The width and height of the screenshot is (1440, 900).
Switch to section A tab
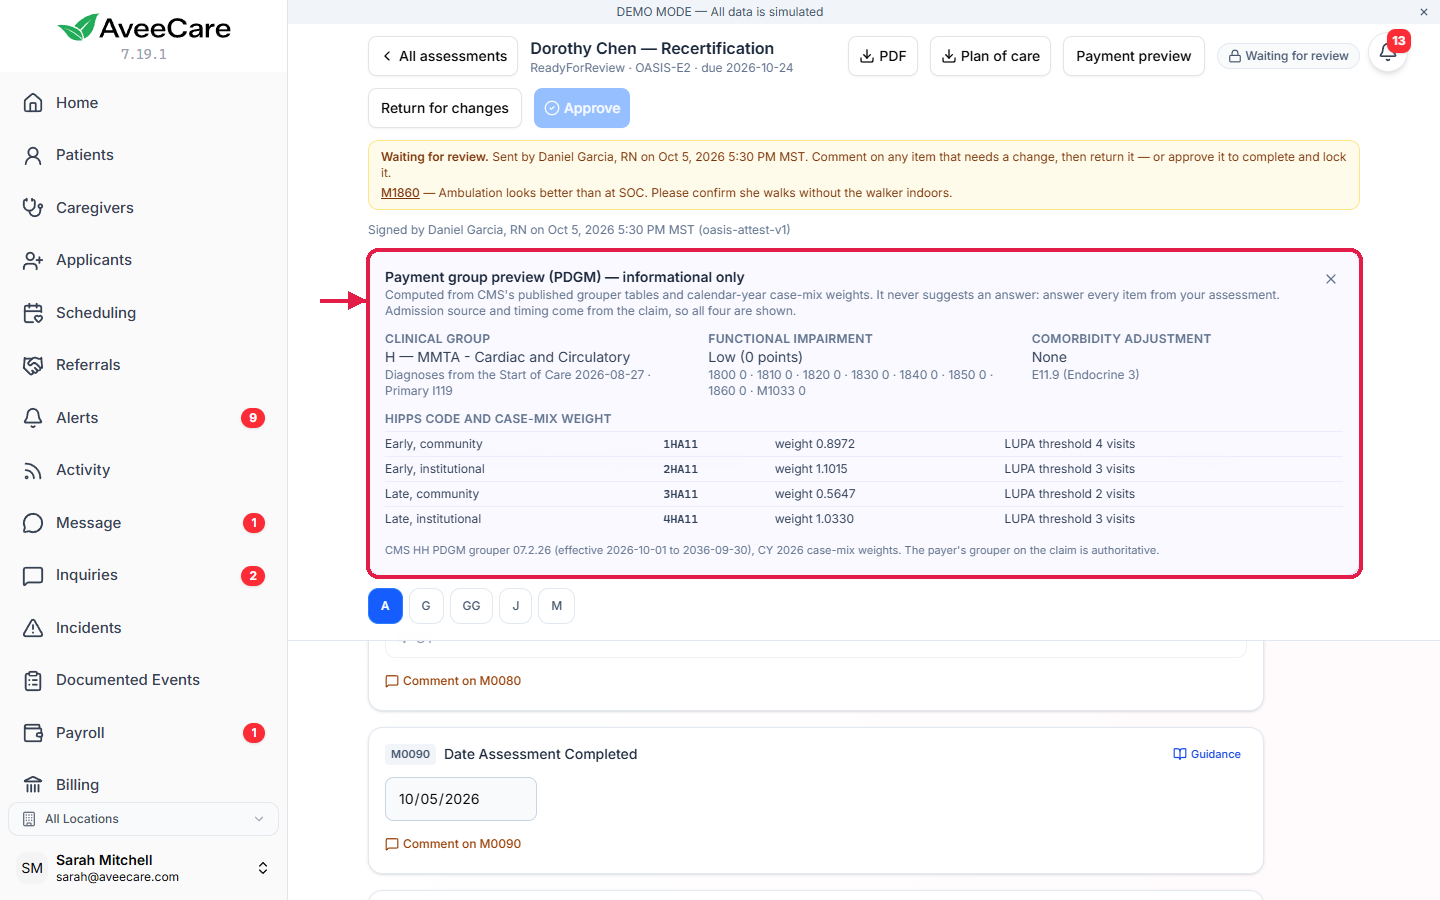click(x=385, y=606)
